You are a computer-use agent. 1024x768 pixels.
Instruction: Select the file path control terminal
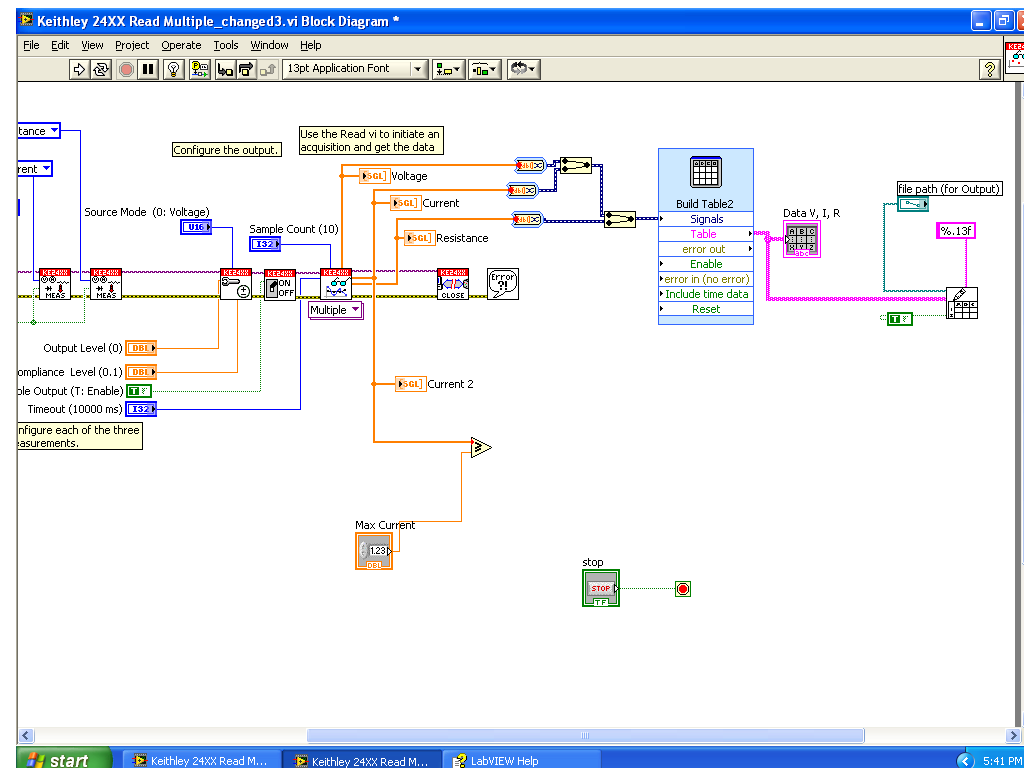pos(913,204)
